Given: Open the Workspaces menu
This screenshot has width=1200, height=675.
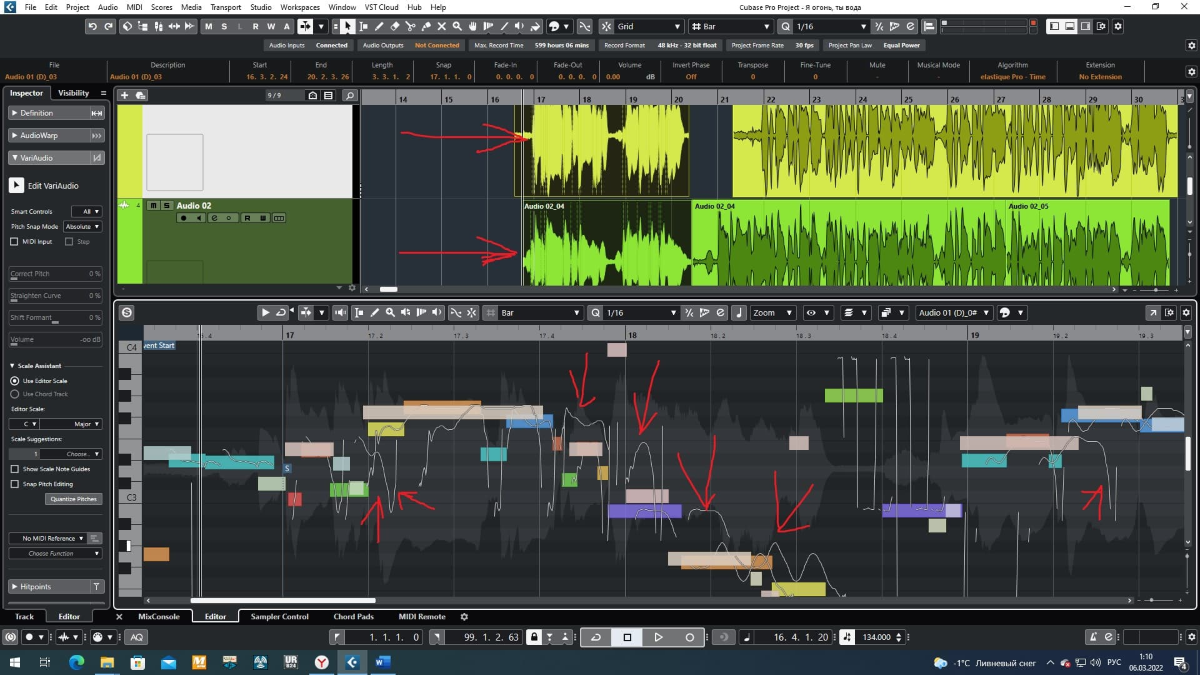Looking at the screenshot, I should click(300, 7).
